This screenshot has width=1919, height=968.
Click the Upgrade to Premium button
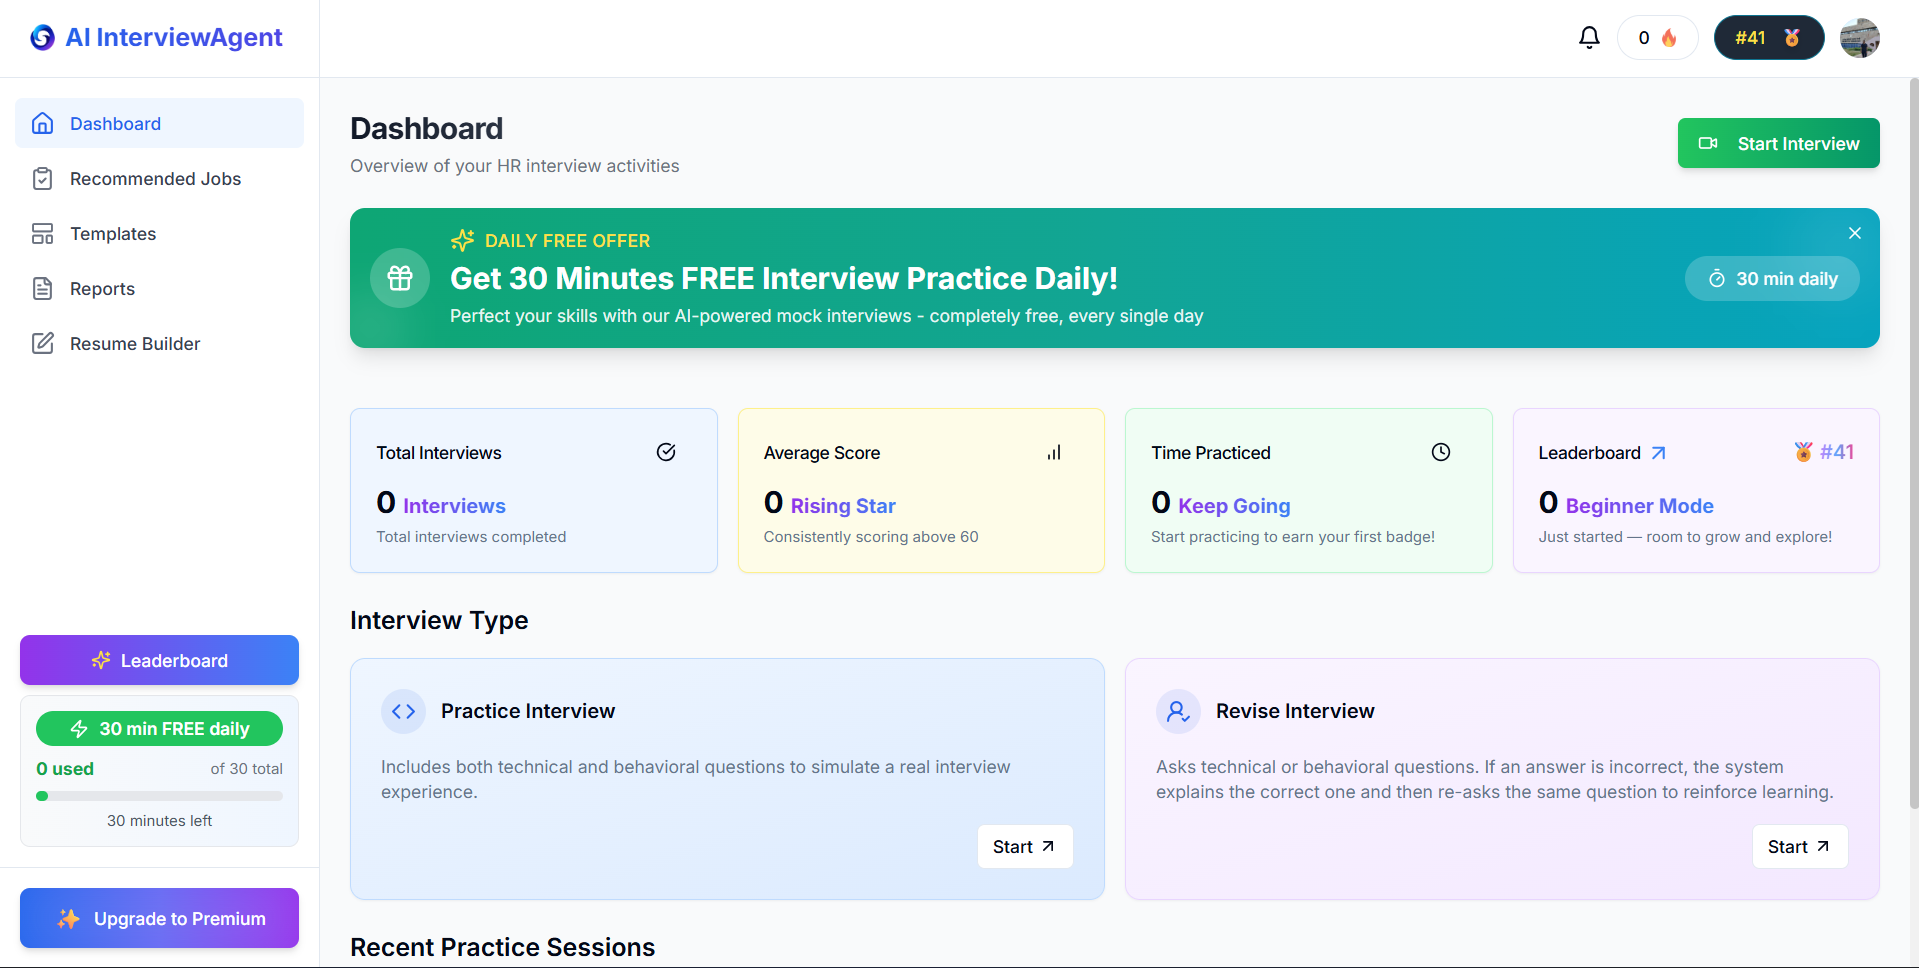159,918
